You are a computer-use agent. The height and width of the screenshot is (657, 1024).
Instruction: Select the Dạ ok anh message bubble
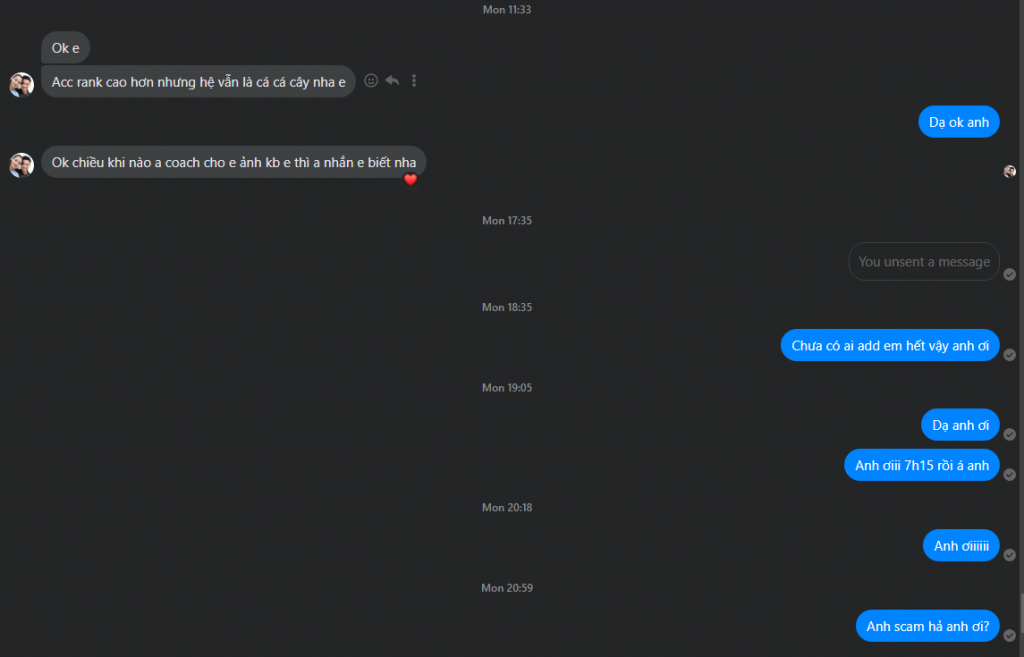(x=959, y=122)
